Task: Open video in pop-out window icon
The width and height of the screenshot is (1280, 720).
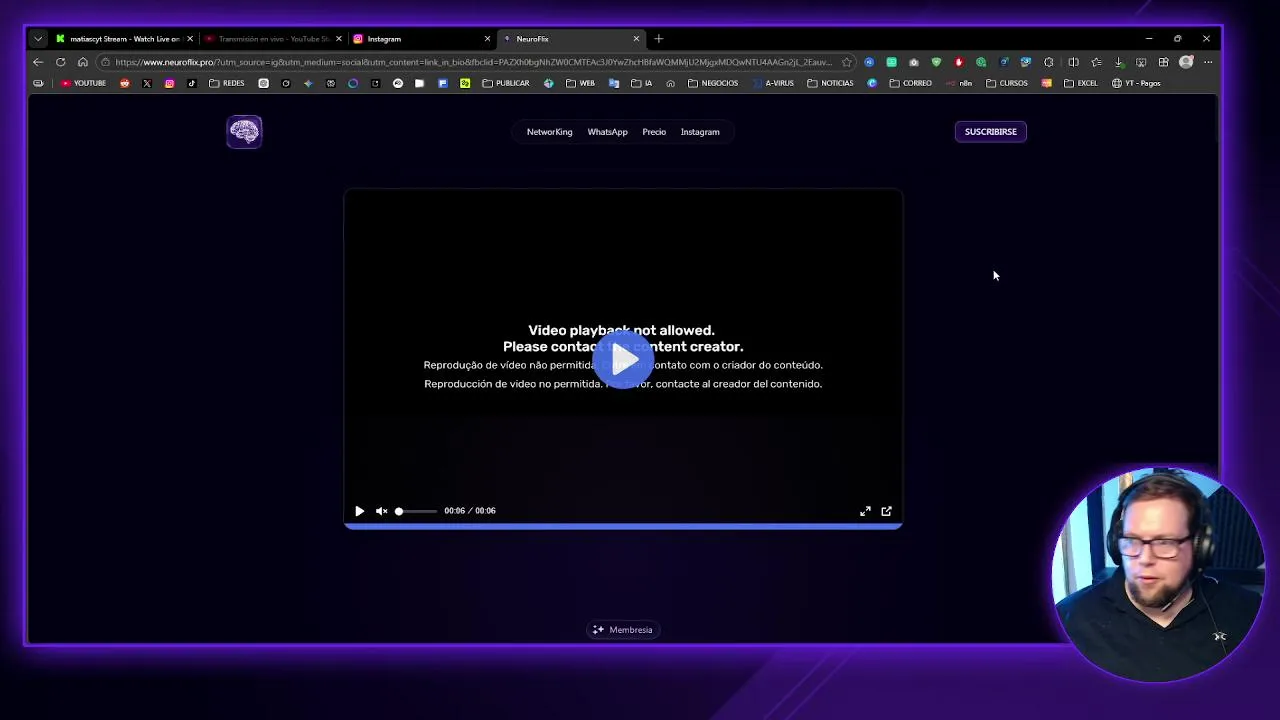Action: pyautogui.click(x=886, y=511)
